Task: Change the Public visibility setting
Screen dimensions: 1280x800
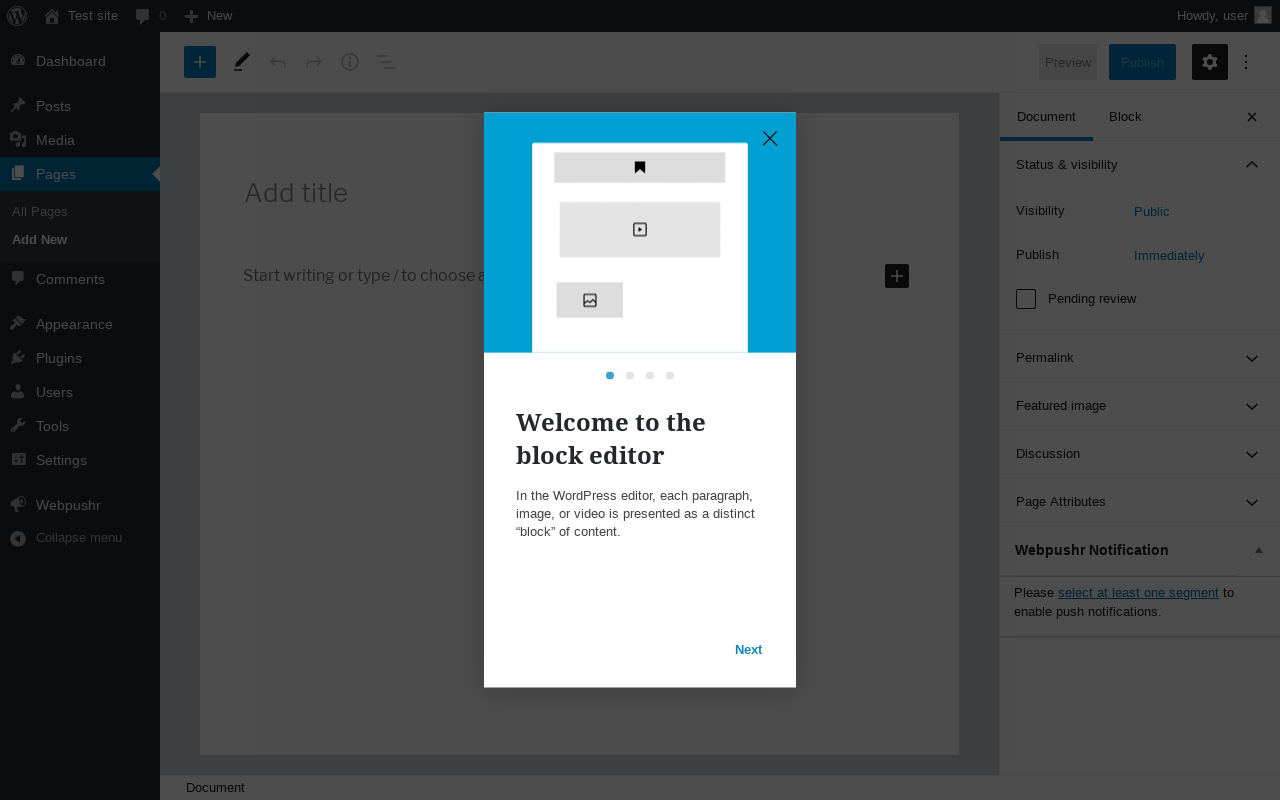Action: coord(1152,212)
